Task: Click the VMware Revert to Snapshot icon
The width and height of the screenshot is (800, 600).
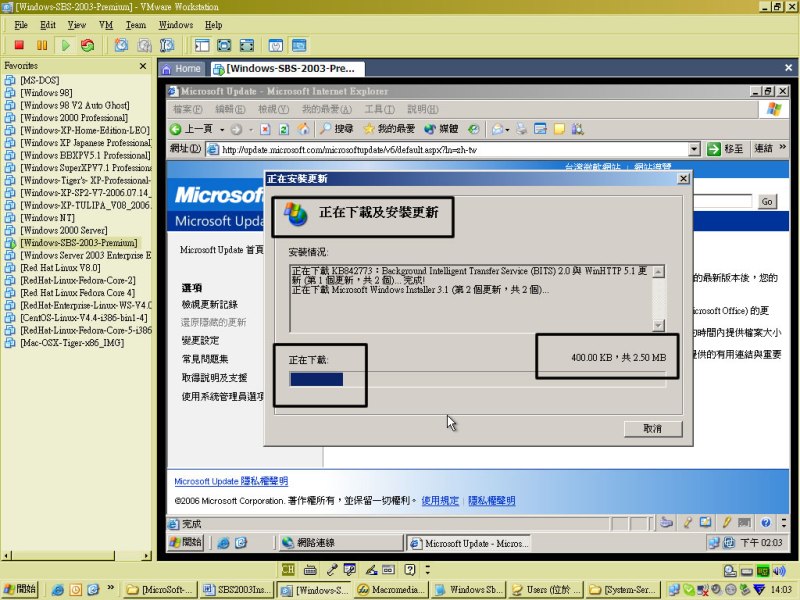Action: tap(144, 45)
